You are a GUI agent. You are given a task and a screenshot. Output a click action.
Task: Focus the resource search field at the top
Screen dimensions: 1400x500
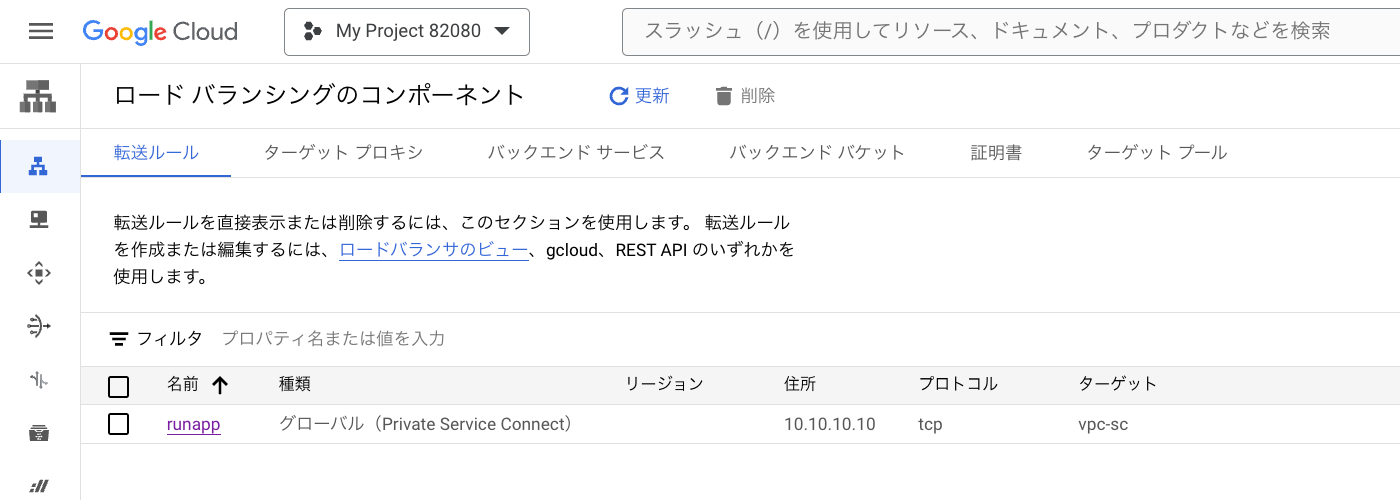1010,32
